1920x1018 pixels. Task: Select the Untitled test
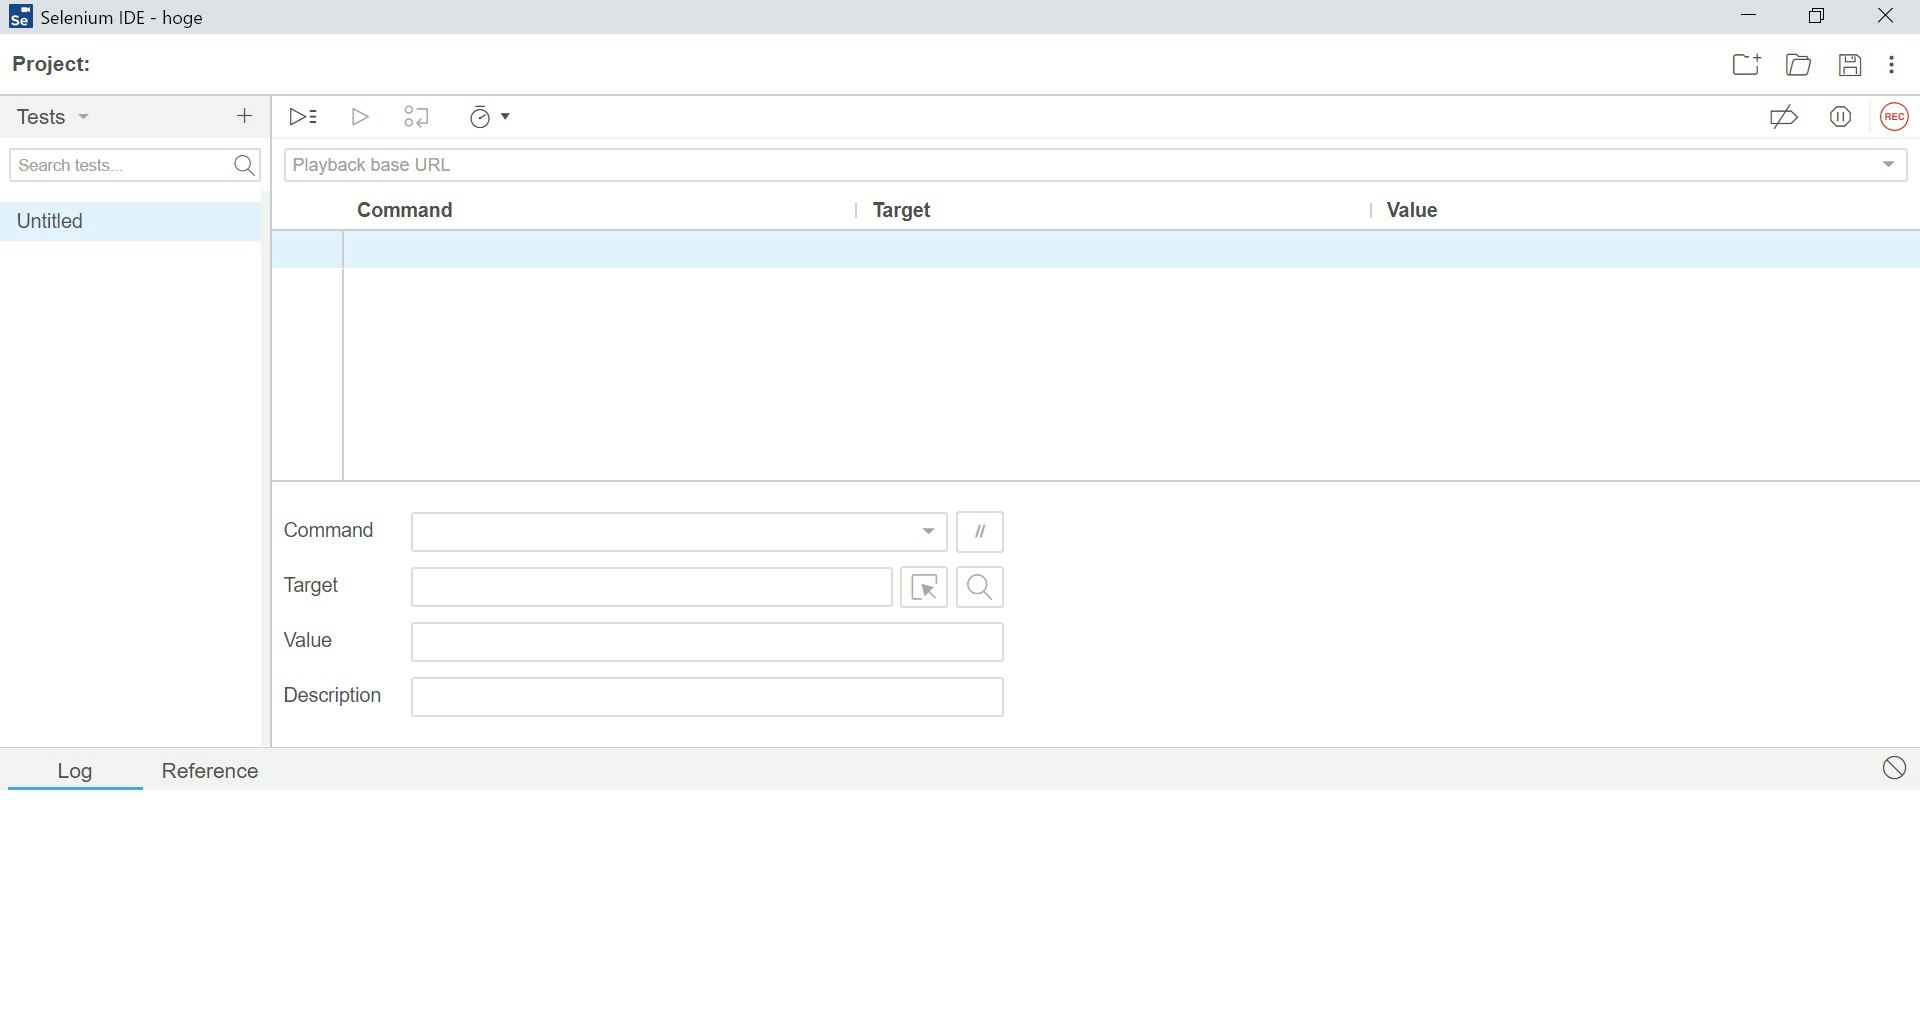(130, 221)
